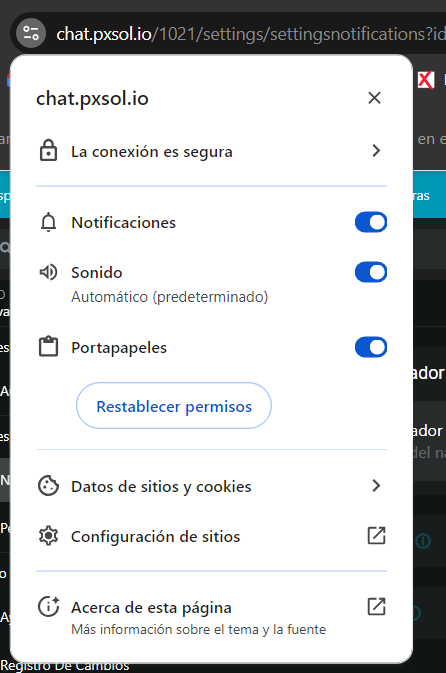Viewport: 446px width, 673px height.
Task: Expand Datos de sitios y cookies chevron
Action: [376, 486]
